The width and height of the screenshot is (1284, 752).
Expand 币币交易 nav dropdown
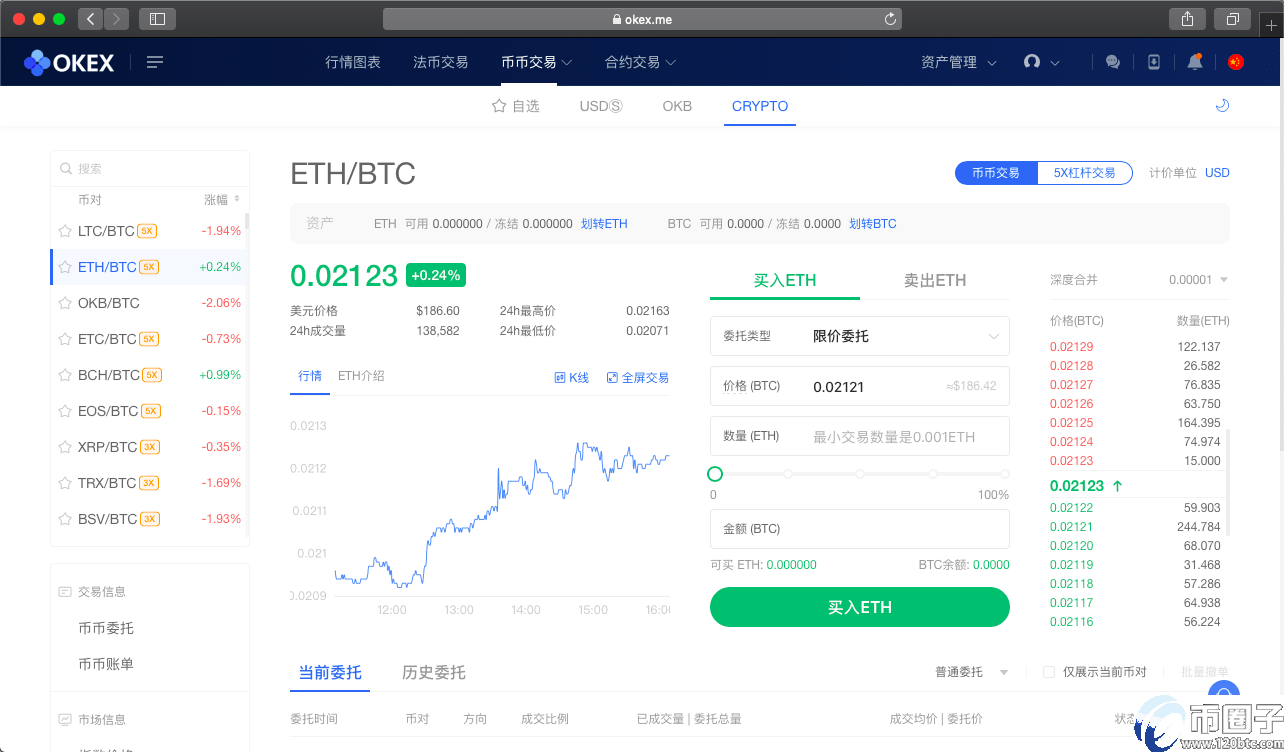click(537, 62)
